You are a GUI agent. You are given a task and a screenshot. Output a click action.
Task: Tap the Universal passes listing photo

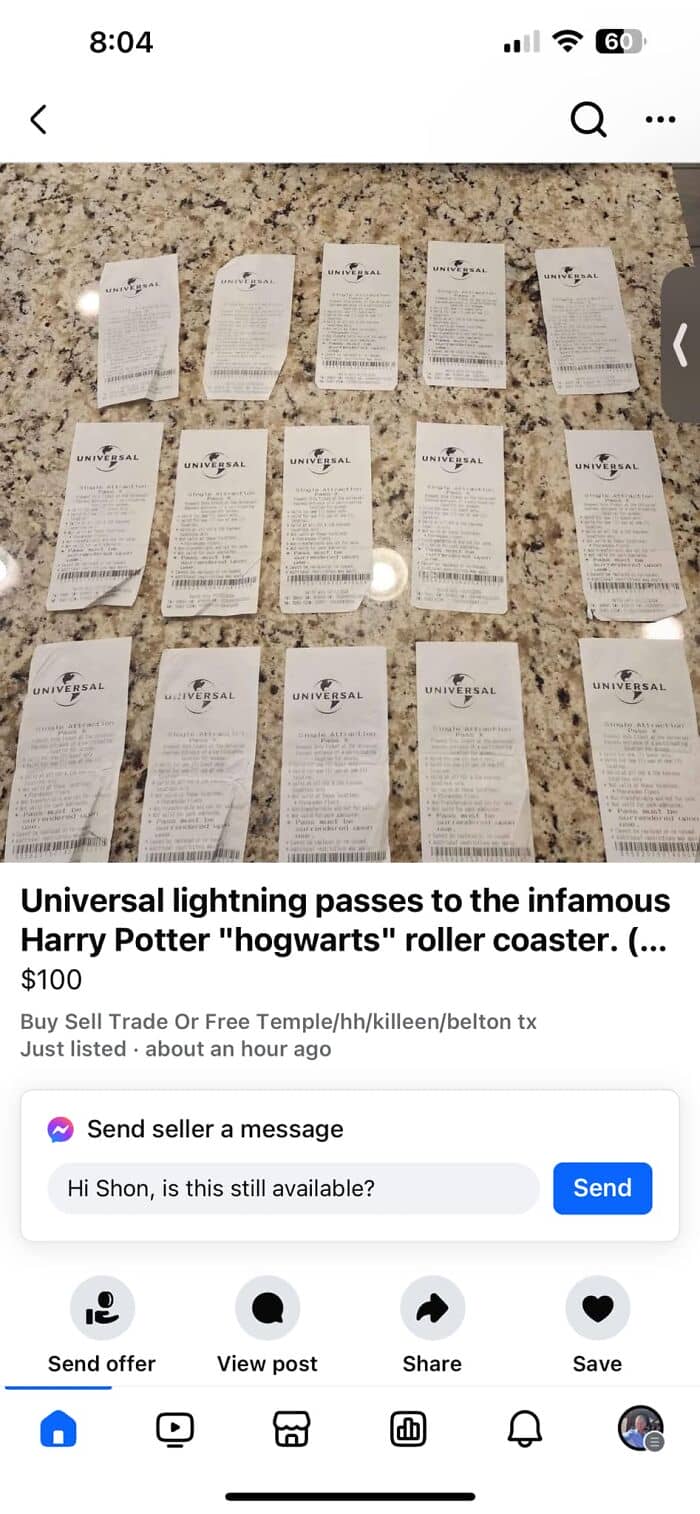pyautogui.click(x=350, y=512)
